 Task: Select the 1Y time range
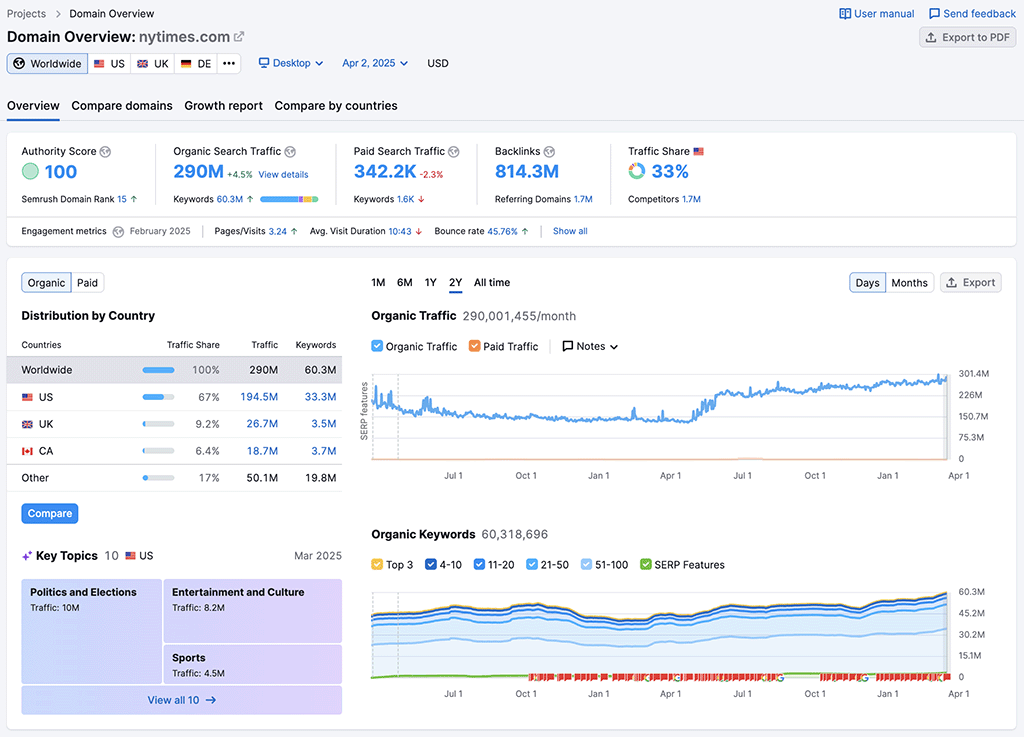(430, 283)
